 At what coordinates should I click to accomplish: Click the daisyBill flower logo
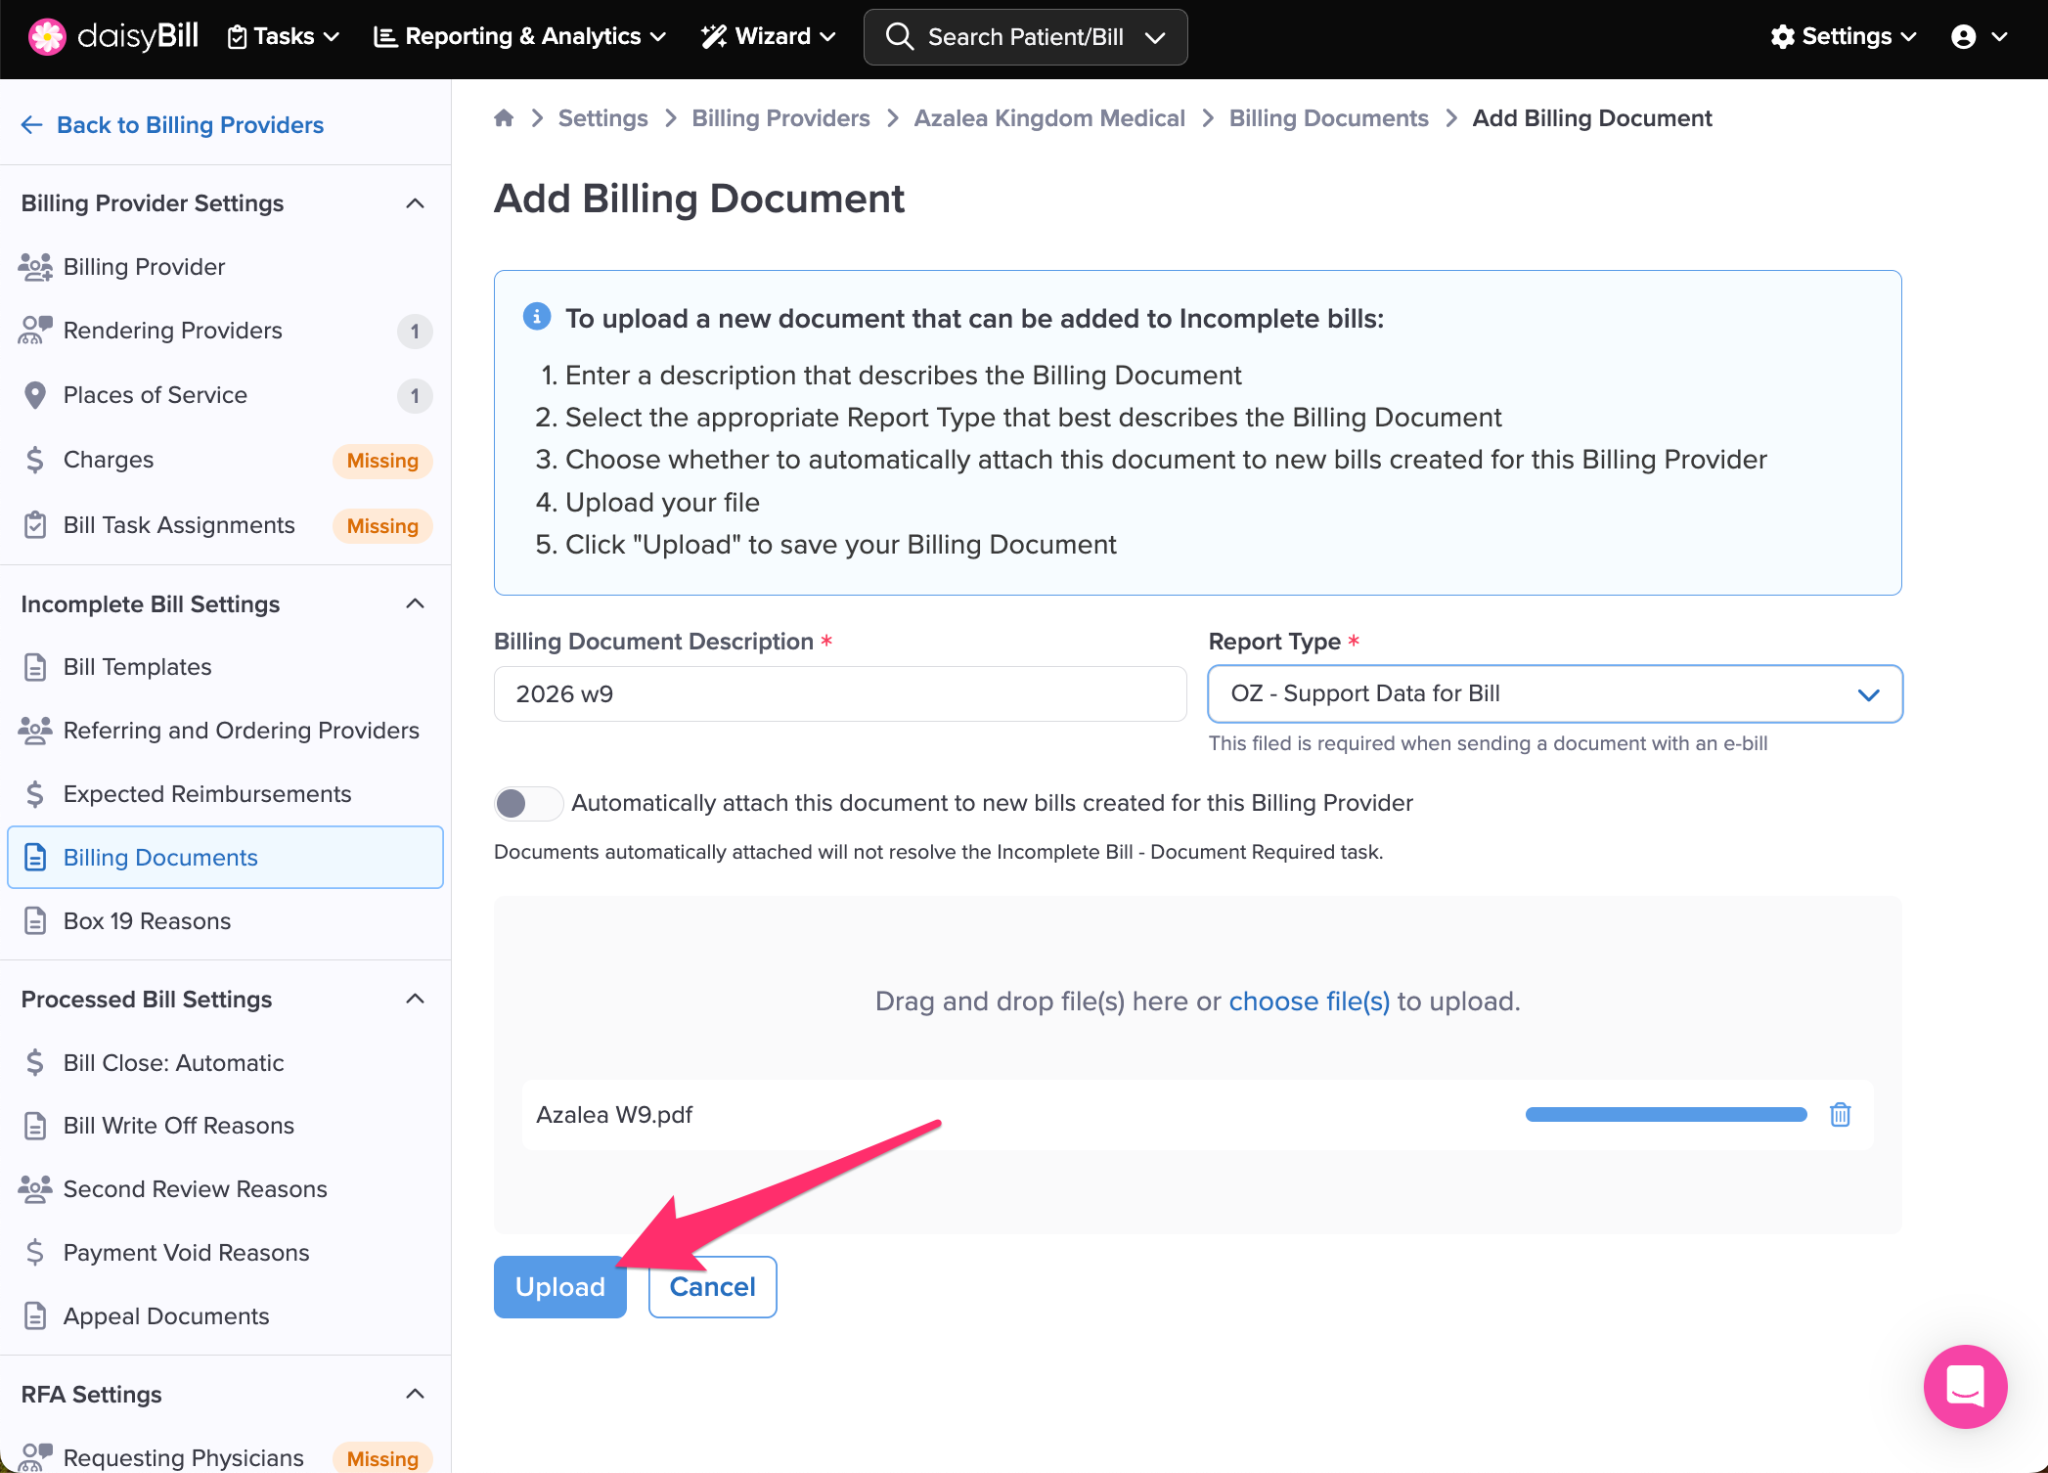46,36
